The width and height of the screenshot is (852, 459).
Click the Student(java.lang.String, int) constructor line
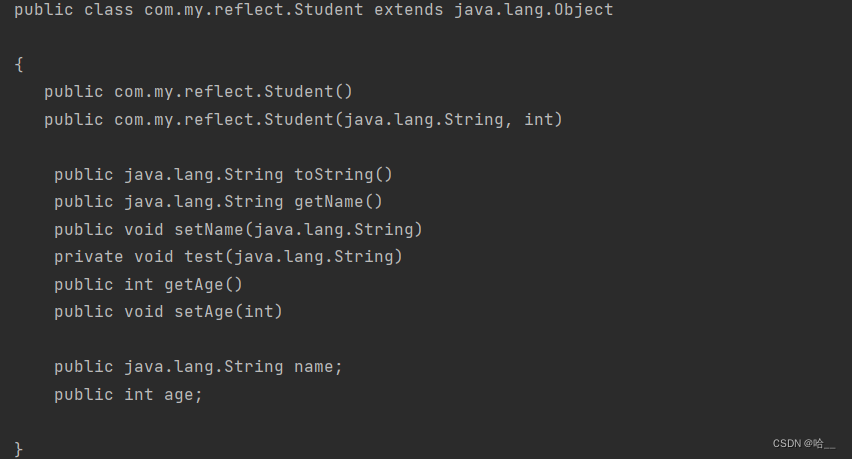(x=303, y=120)
